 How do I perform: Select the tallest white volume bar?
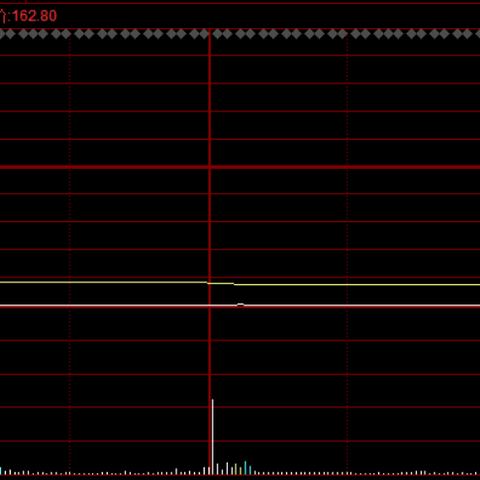coord(213,436)
